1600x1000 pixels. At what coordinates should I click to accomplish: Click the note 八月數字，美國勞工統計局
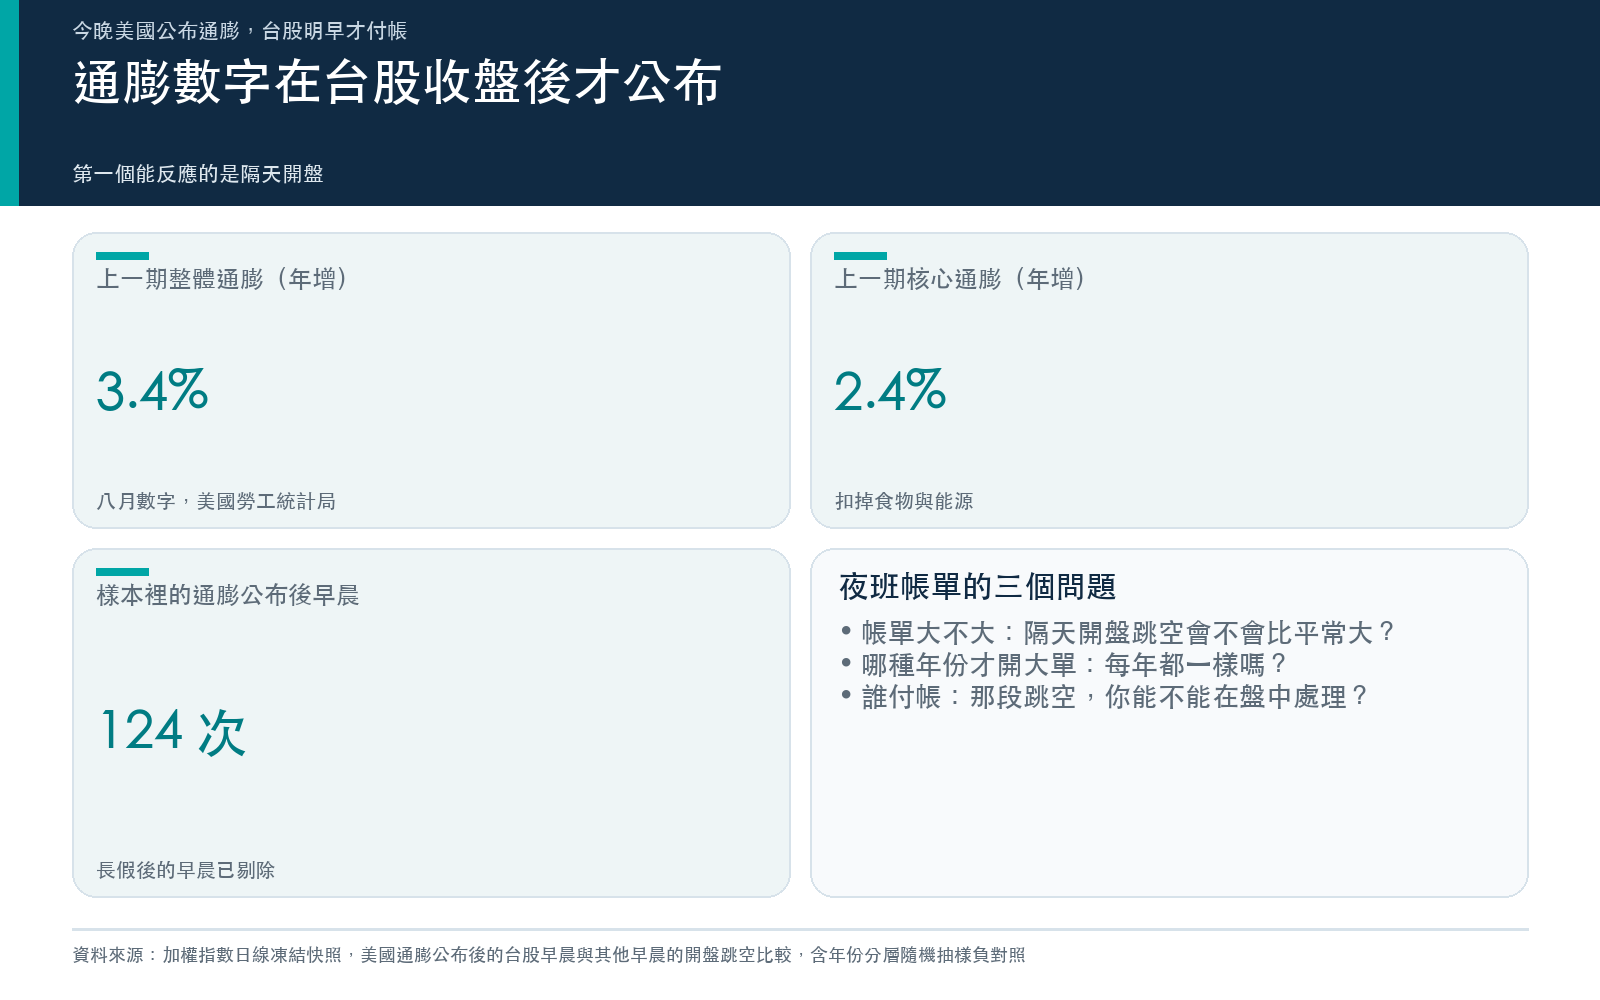point(216,501)
